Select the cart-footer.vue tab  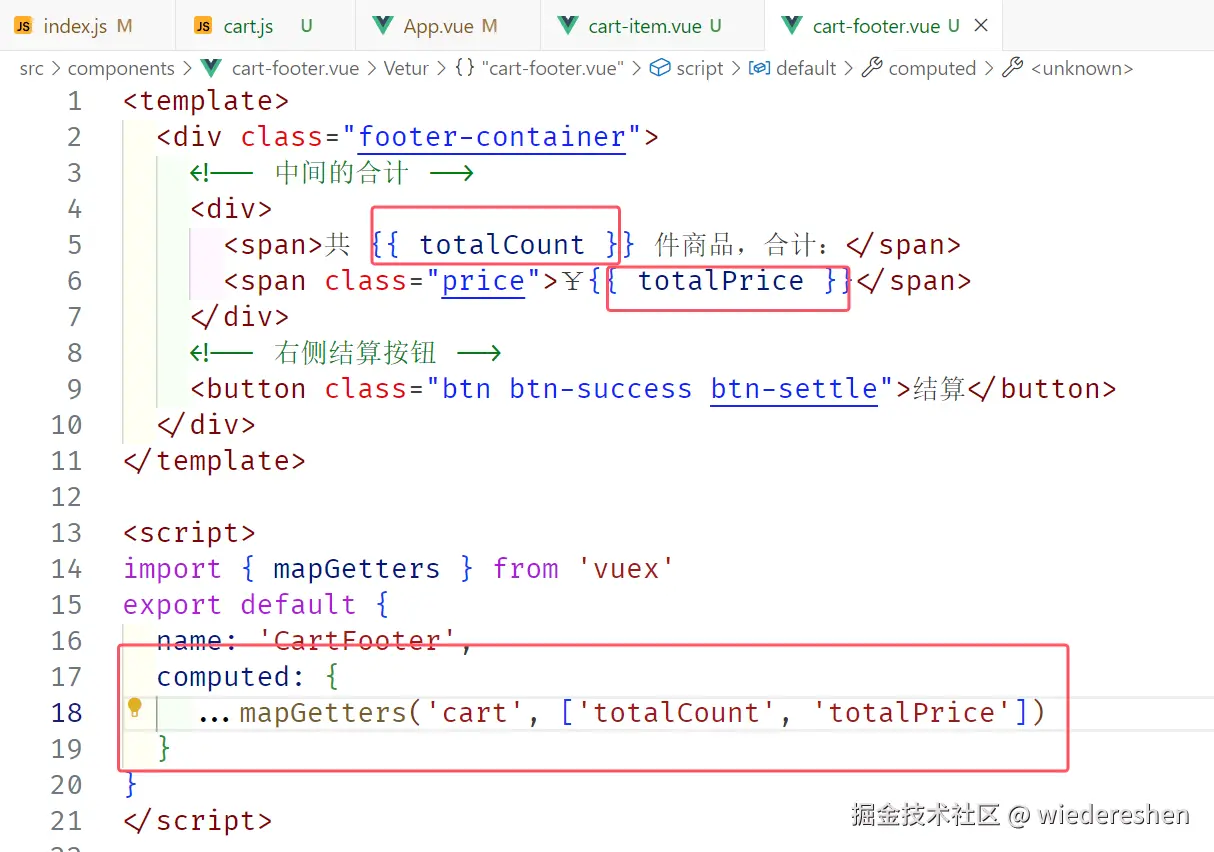point(885,26)
